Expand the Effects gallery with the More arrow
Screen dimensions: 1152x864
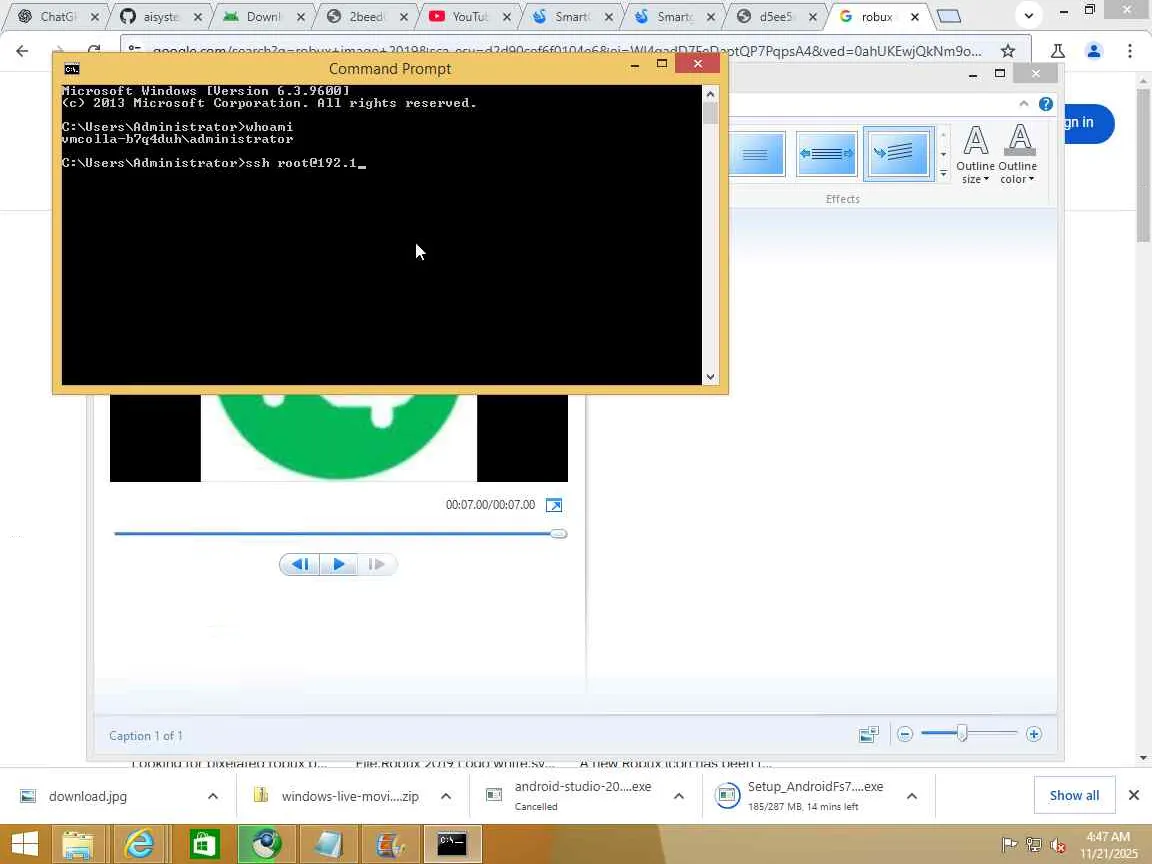coord(943,173)
